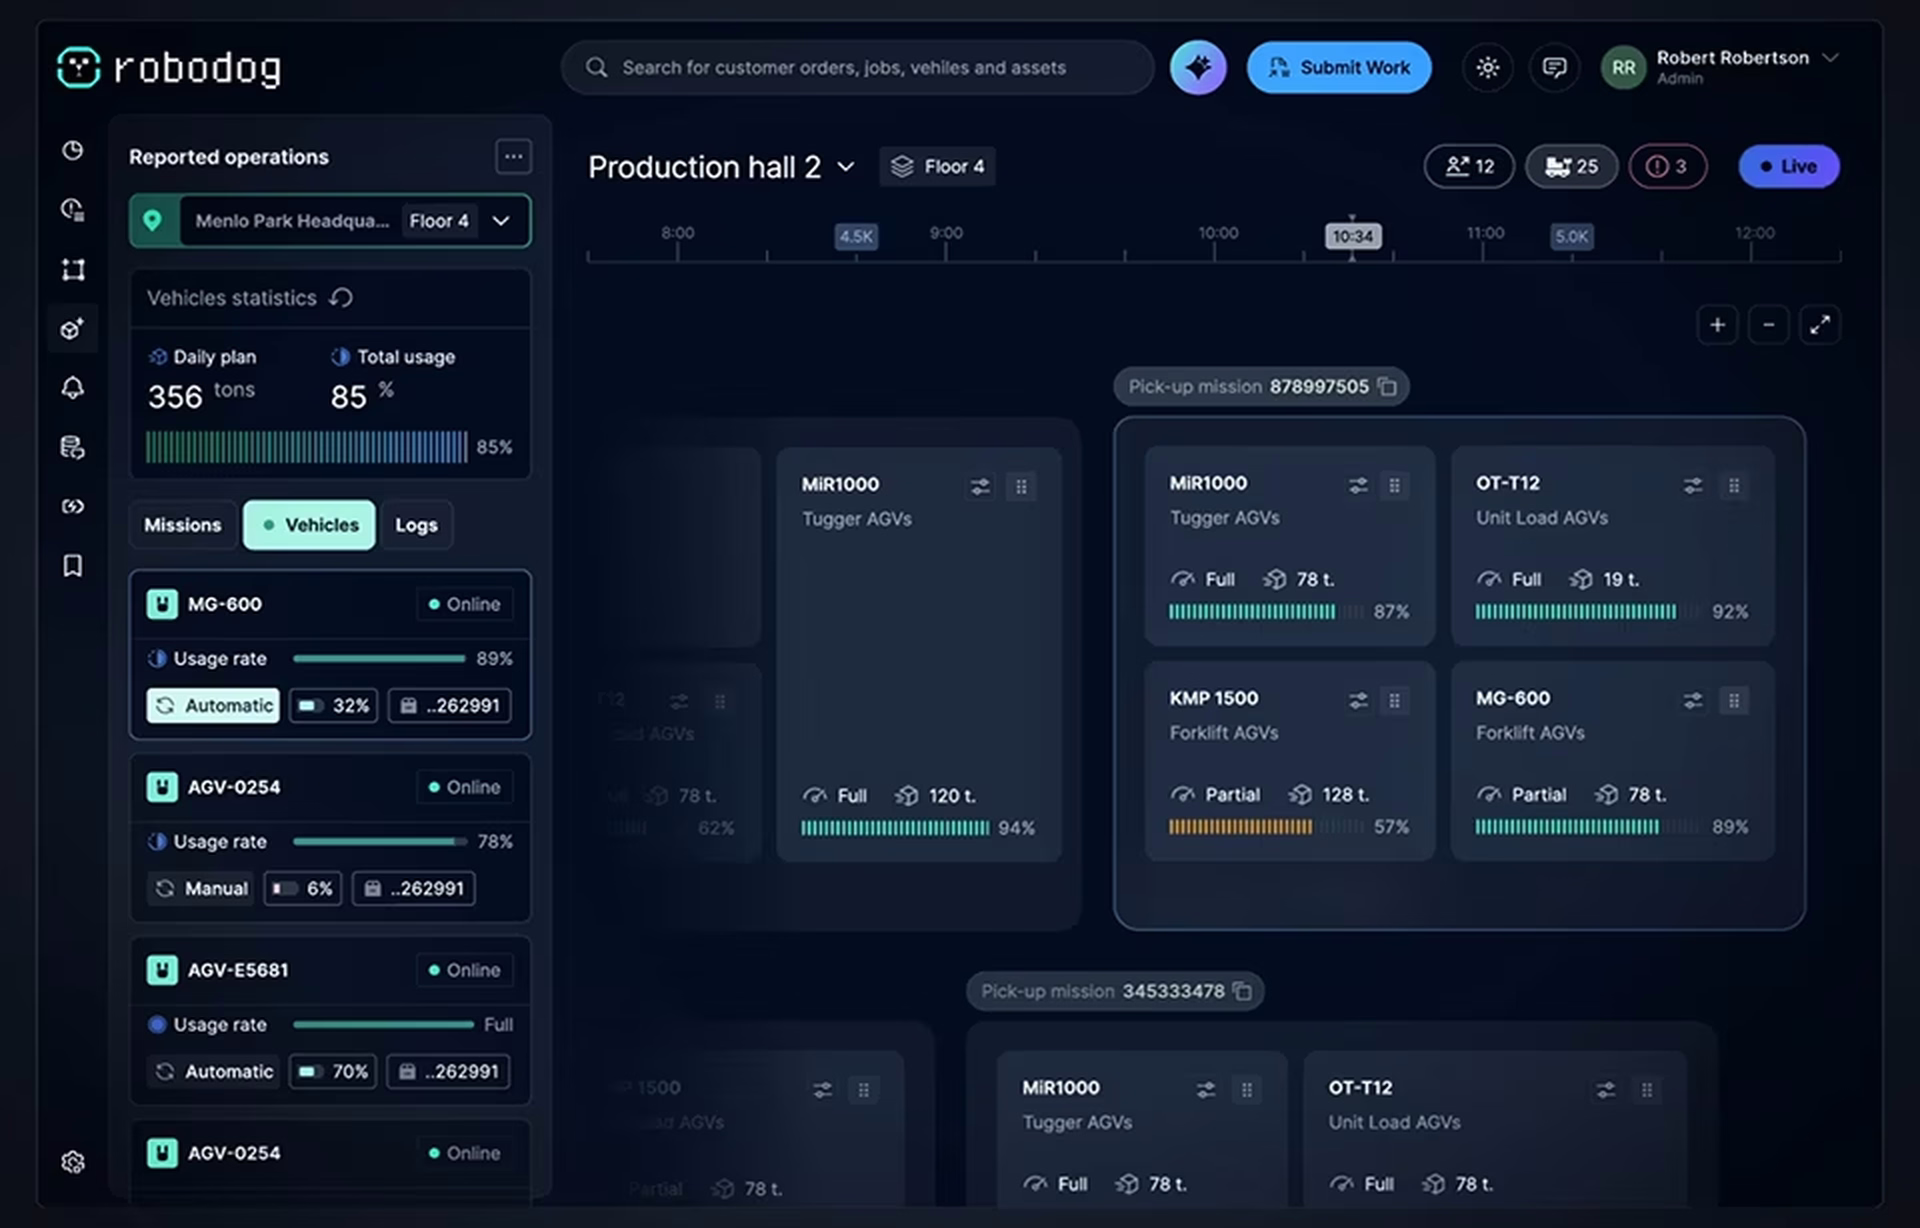1920x1228 pixels.
Task: Refresh Vehicles statistics
Action: click(x=341, y=298)
